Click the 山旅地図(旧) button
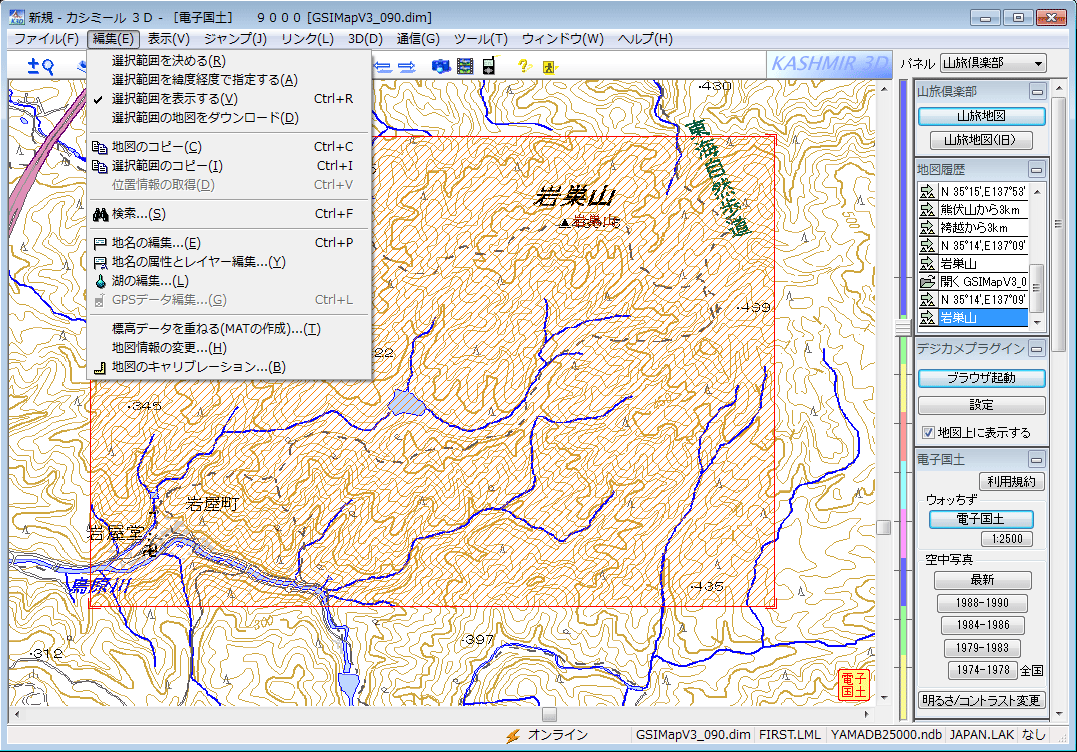Viewport: 1077px width, 752px height. point(982,140)
